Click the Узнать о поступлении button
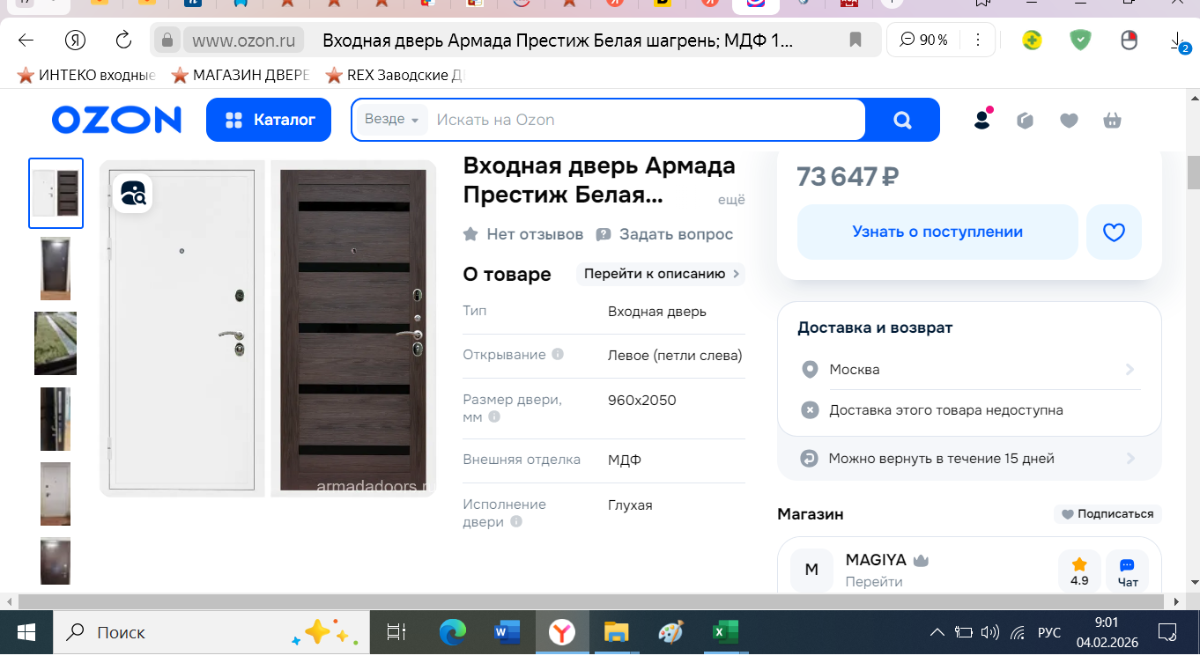Screen dimensions: 1200x663 [937, 232]
